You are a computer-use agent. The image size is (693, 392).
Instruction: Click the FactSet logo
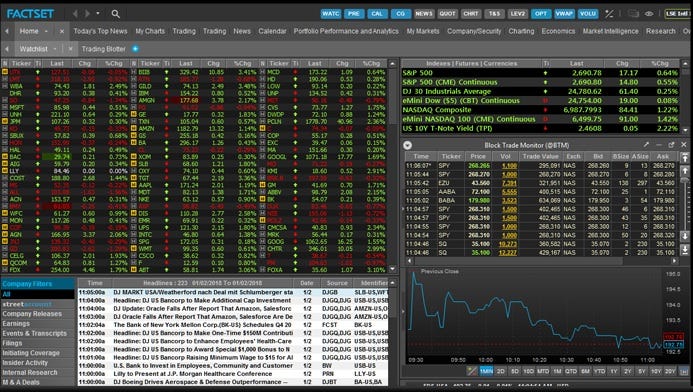tap(30, 14)
